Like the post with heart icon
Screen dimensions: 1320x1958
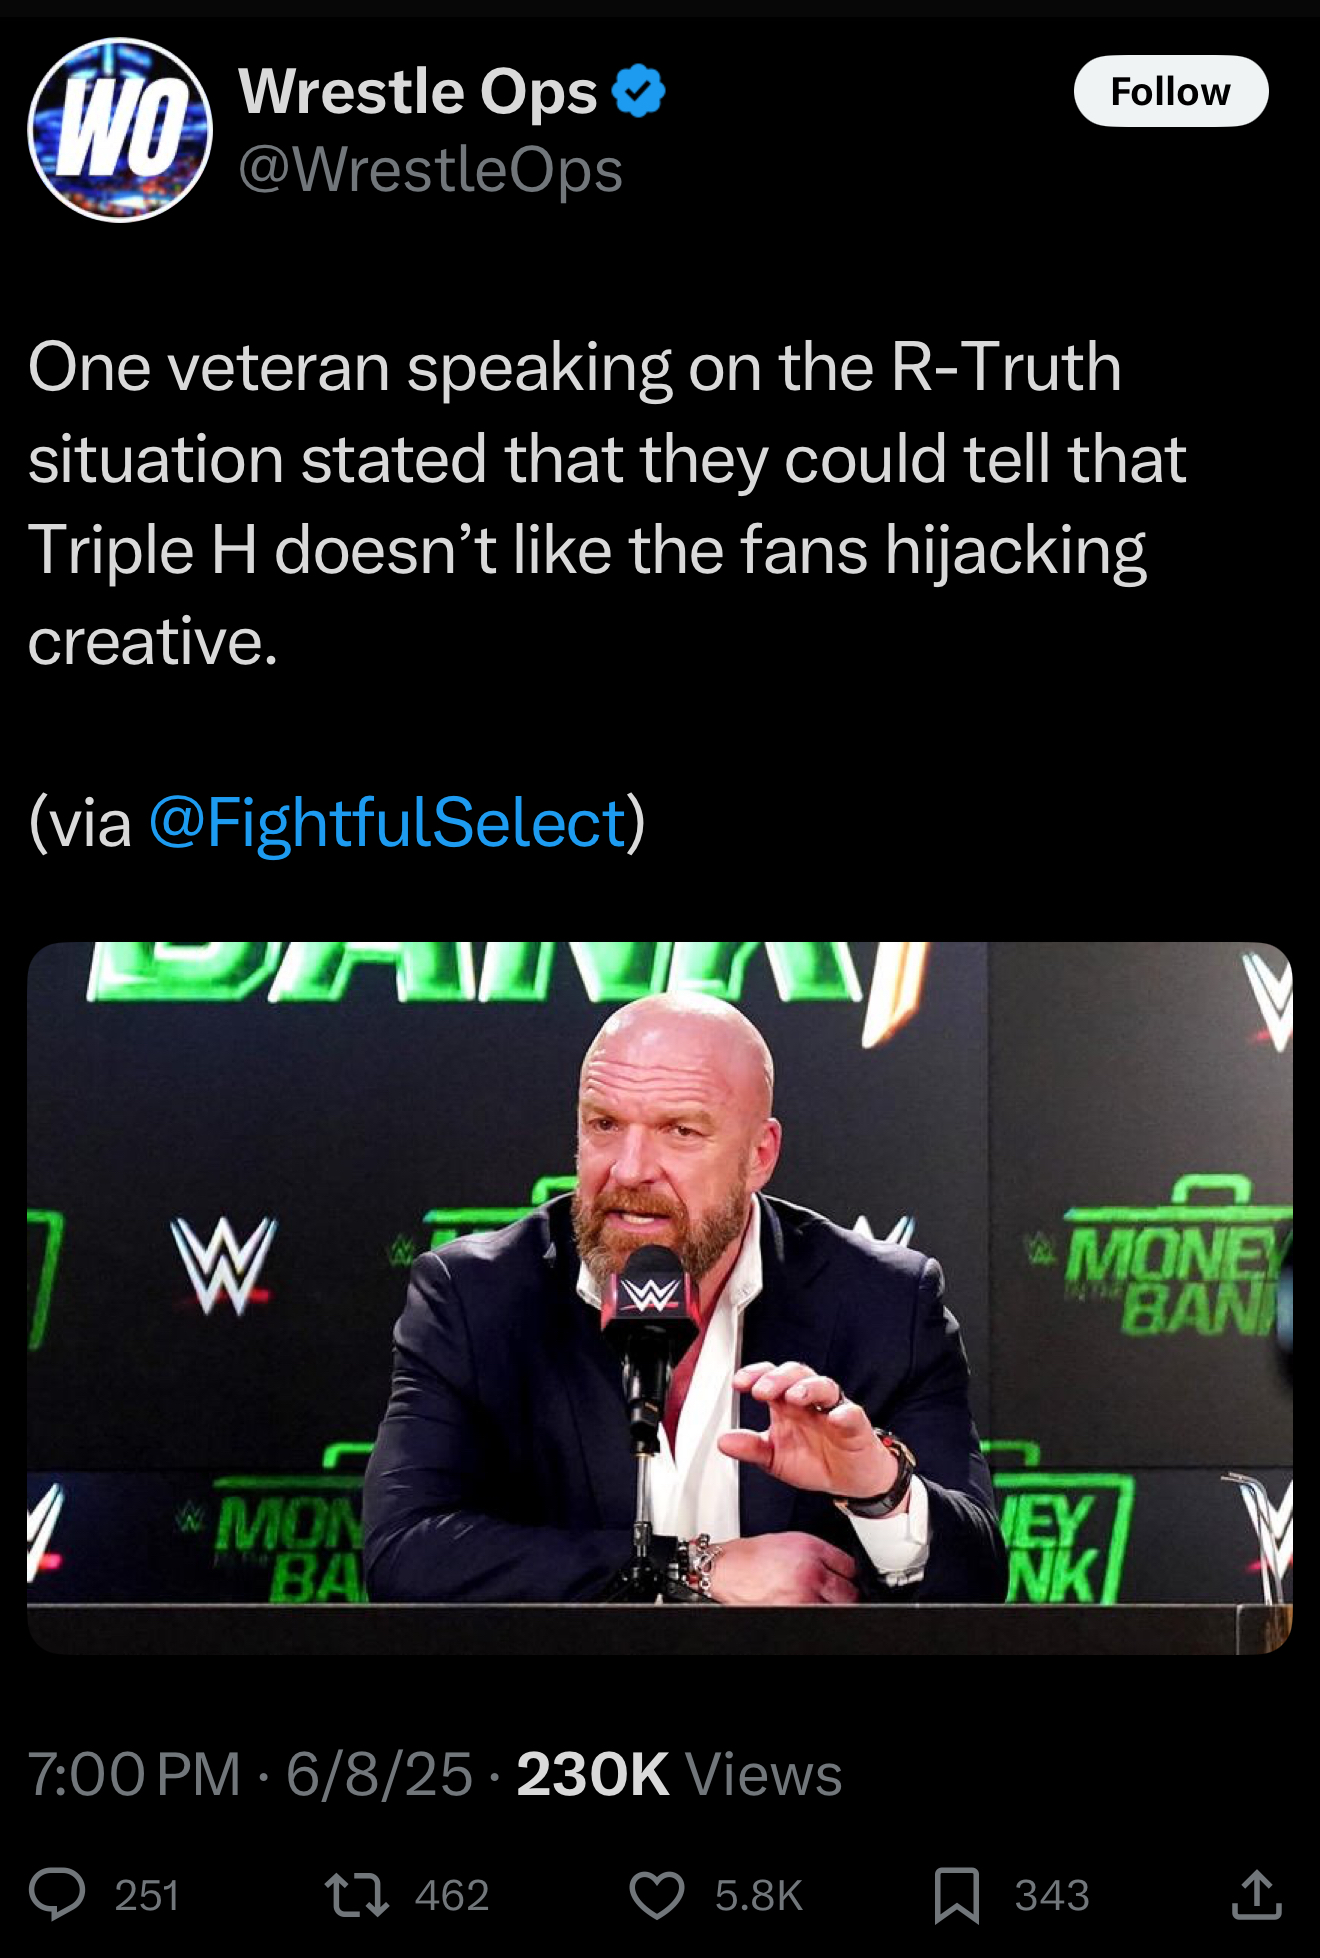click(657, 1895)
